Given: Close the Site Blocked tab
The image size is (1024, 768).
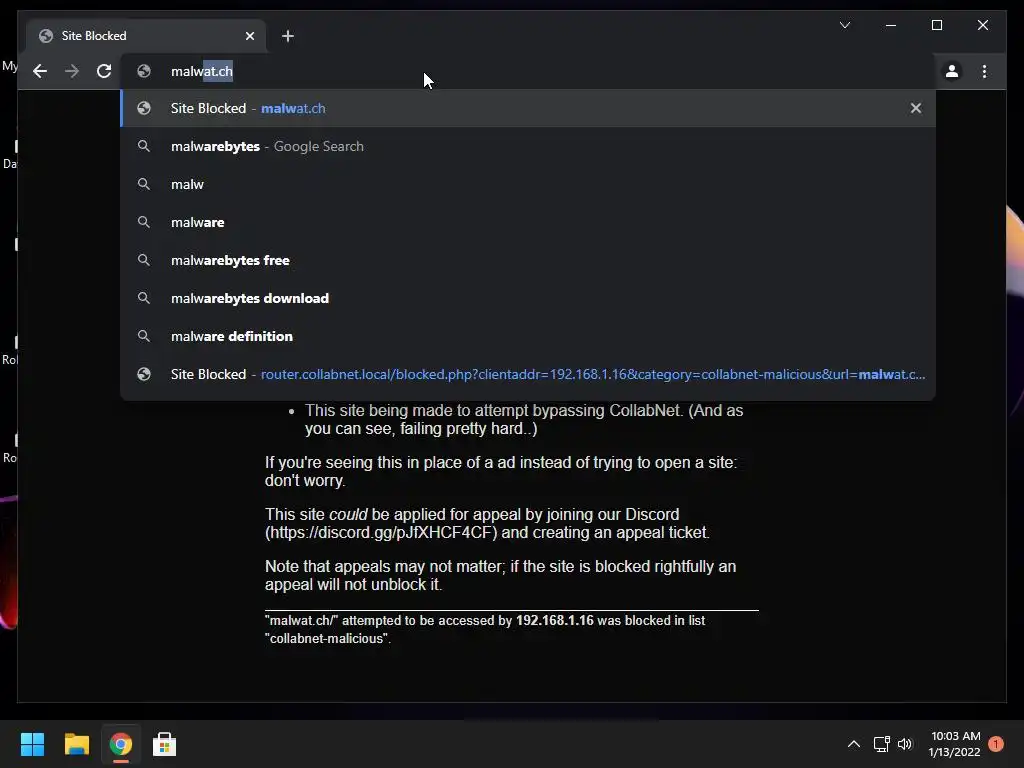Looking at the screenshot, I should click(x=249, y=36).
